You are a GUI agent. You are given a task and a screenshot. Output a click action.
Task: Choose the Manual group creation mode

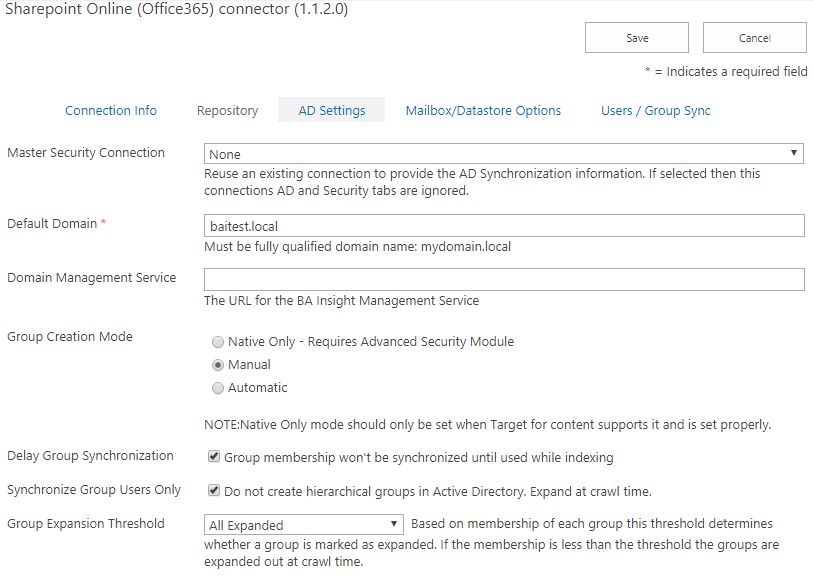(218, 365)
